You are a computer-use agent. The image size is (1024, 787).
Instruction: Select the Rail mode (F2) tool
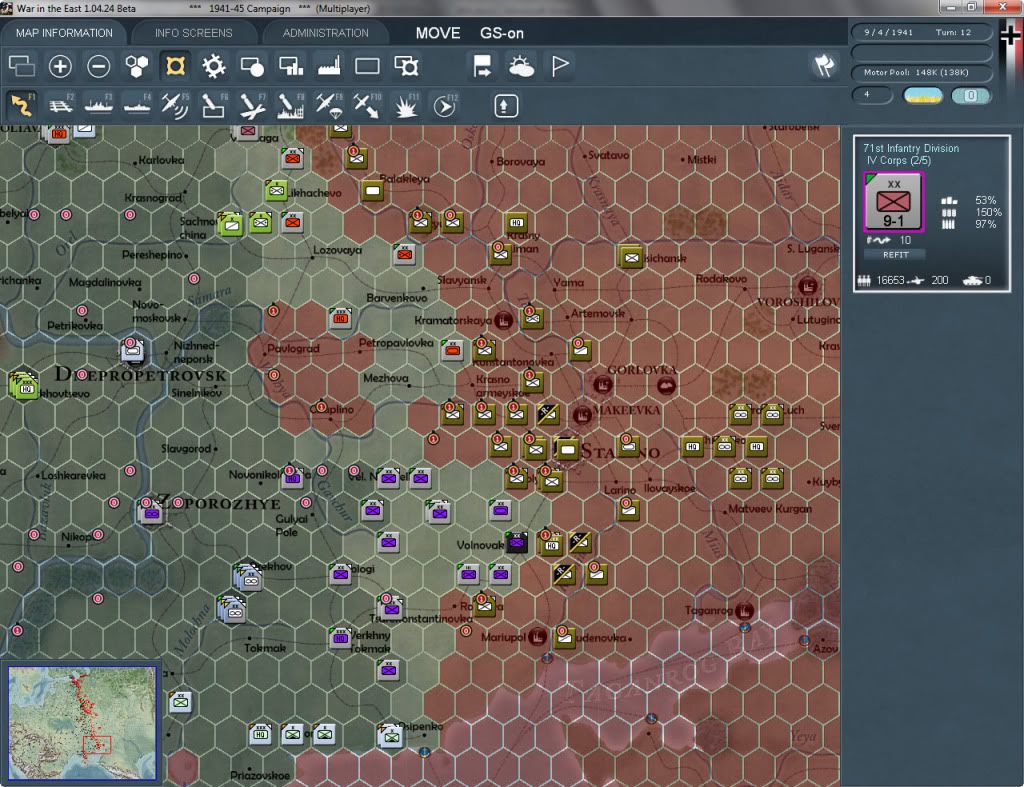[x=61, y=105]
